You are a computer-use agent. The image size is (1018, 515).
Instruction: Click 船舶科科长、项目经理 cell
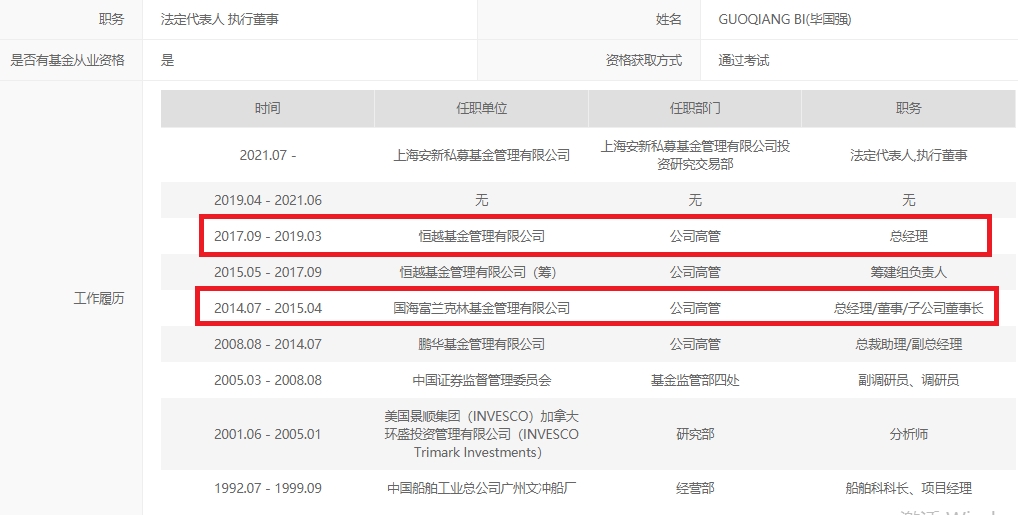[908, 488]
